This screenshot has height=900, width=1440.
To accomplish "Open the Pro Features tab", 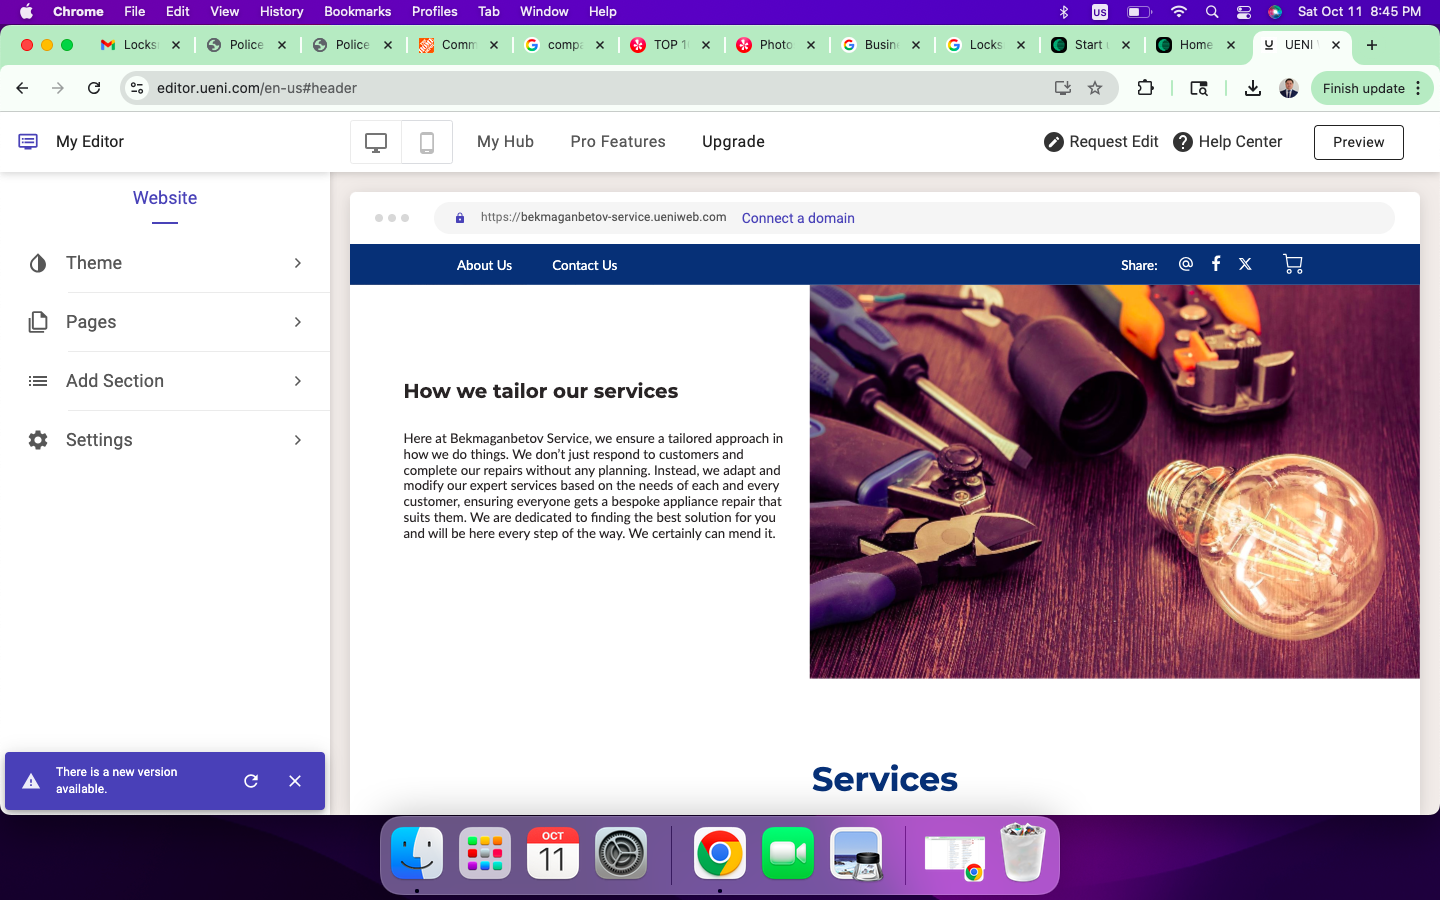I will pos(618,142).
